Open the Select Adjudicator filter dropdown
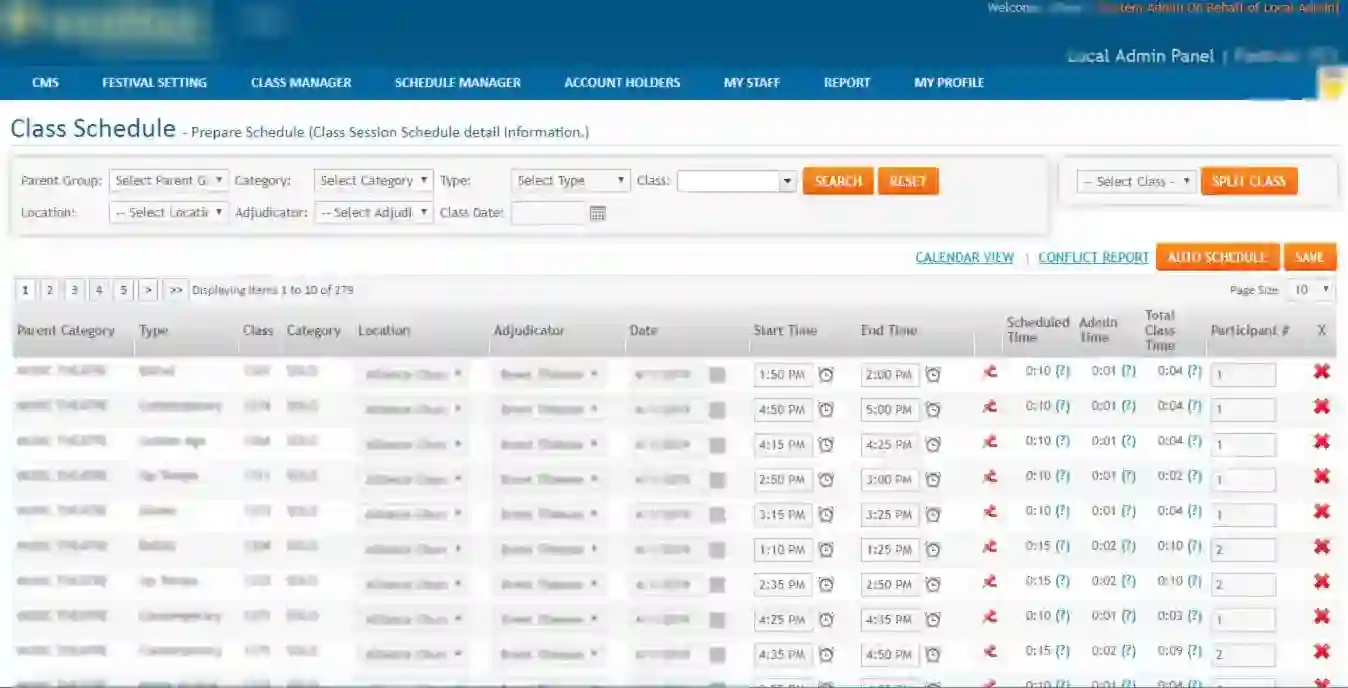 point(373,213)
